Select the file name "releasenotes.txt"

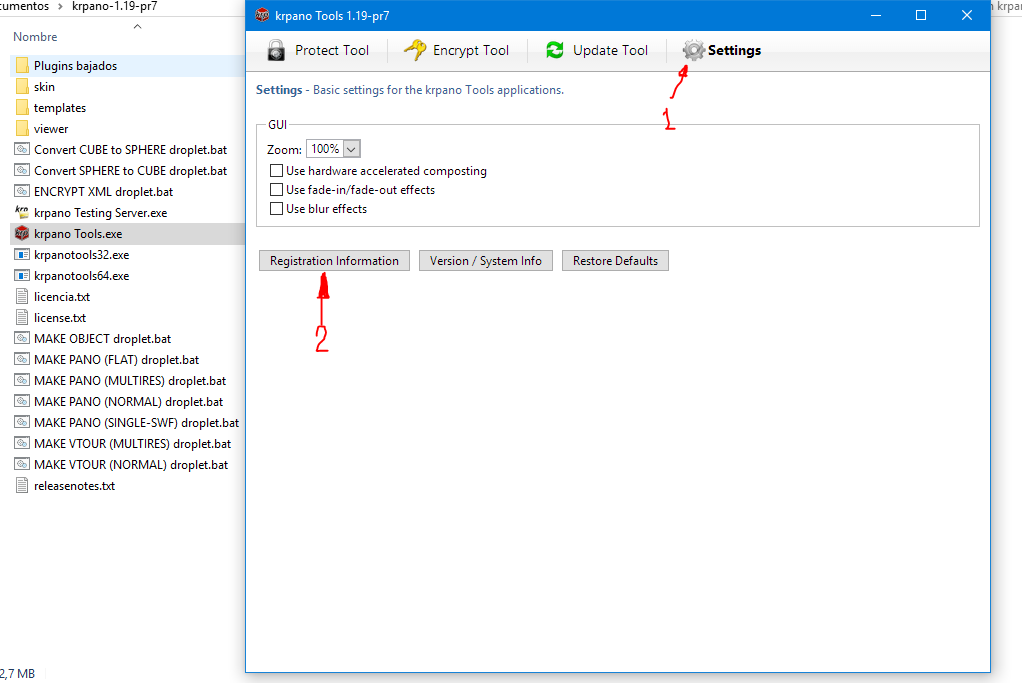(x=74, y=486)
